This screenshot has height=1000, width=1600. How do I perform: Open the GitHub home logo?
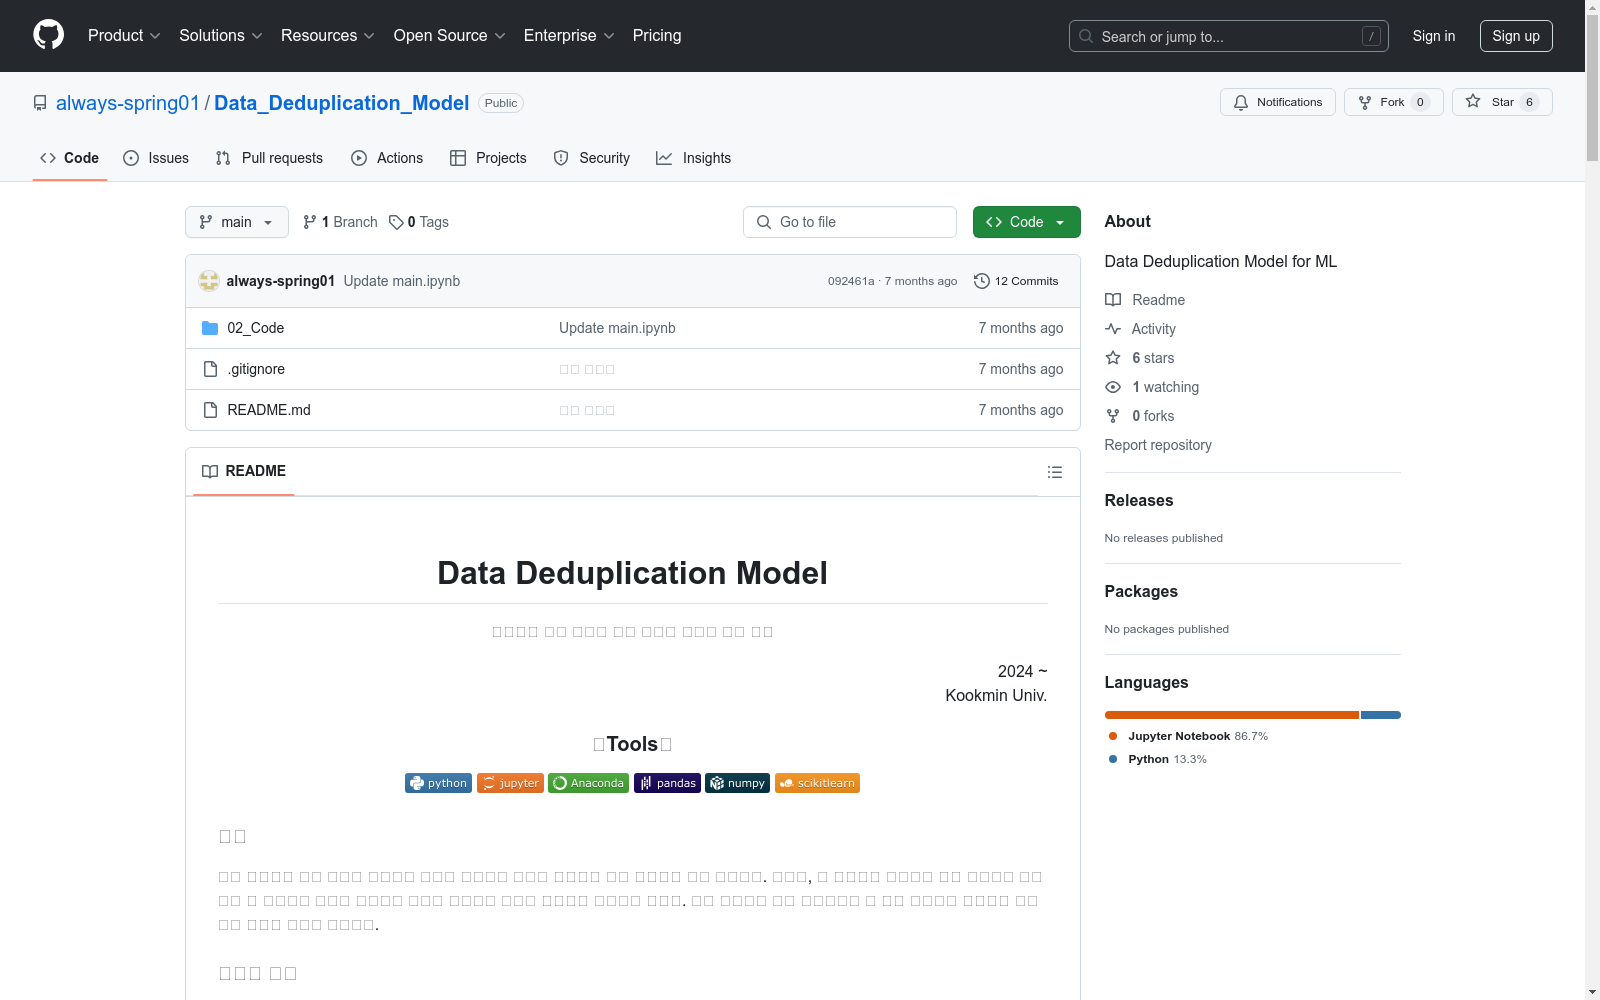[48, 35]
